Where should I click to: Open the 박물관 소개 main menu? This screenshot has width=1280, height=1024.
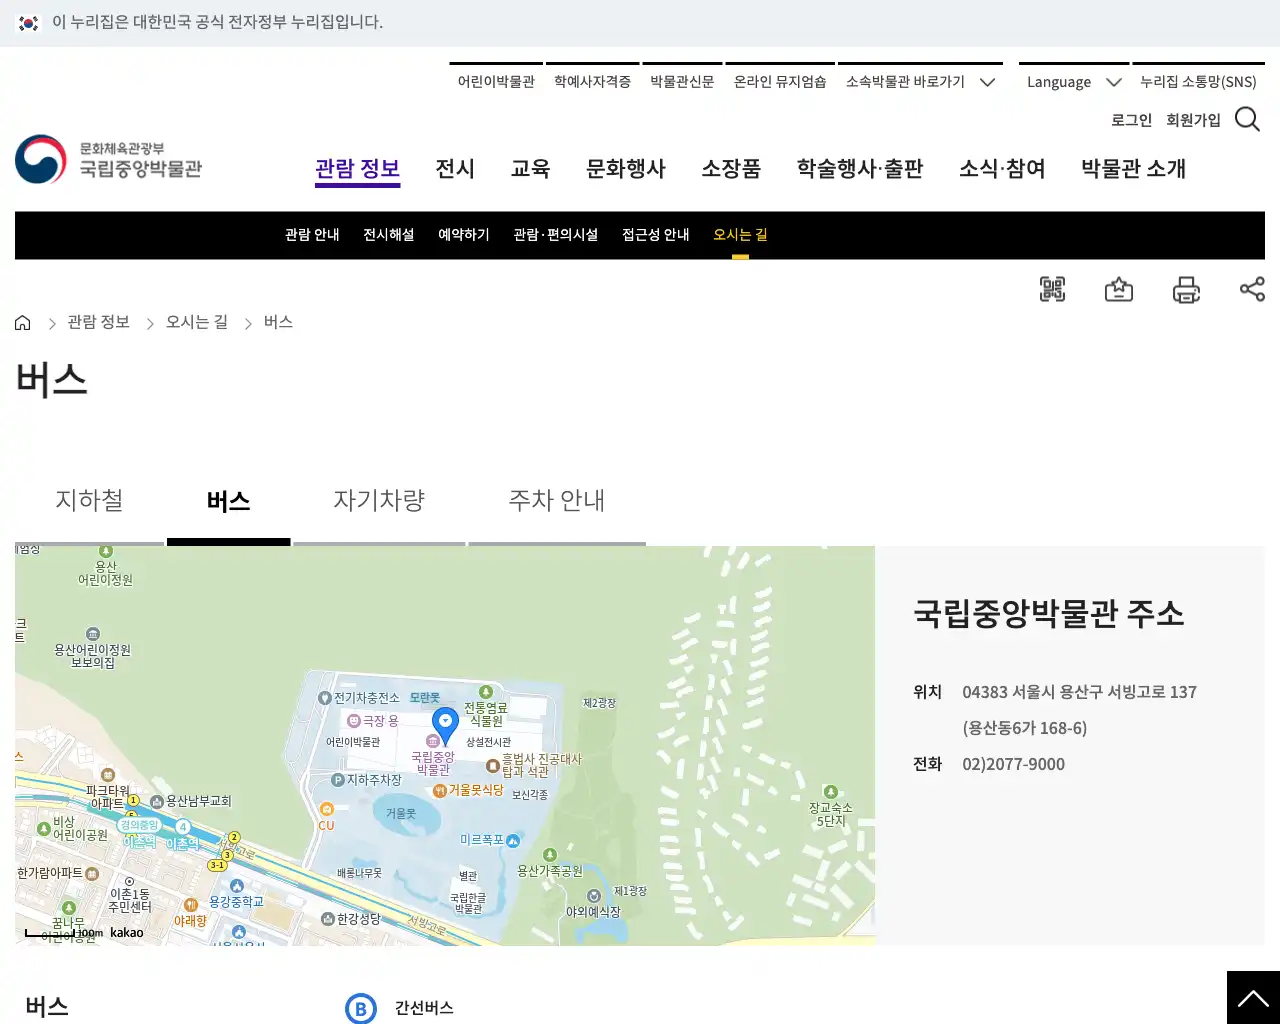[1133, 168]
